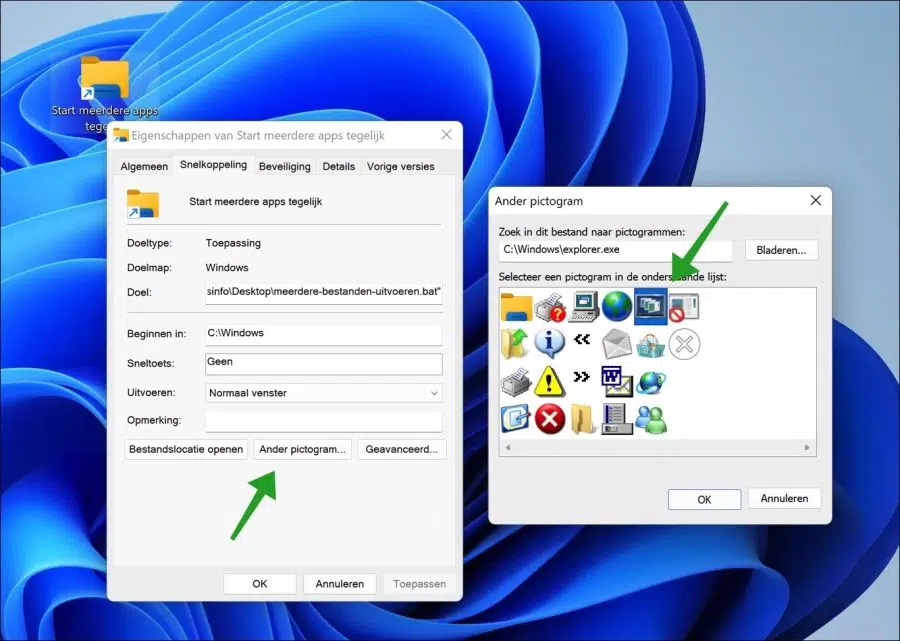The image size is (900, 641).
Task: Select the double left chevron pictogram
Action: point(582,339)
